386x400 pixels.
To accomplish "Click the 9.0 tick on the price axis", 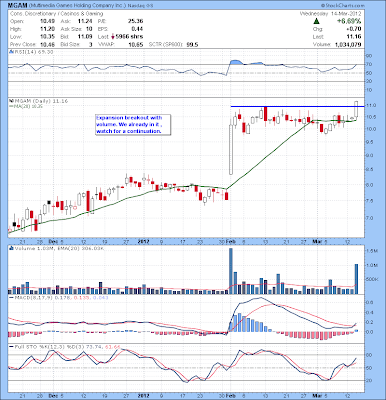I will tap(370, 156).
